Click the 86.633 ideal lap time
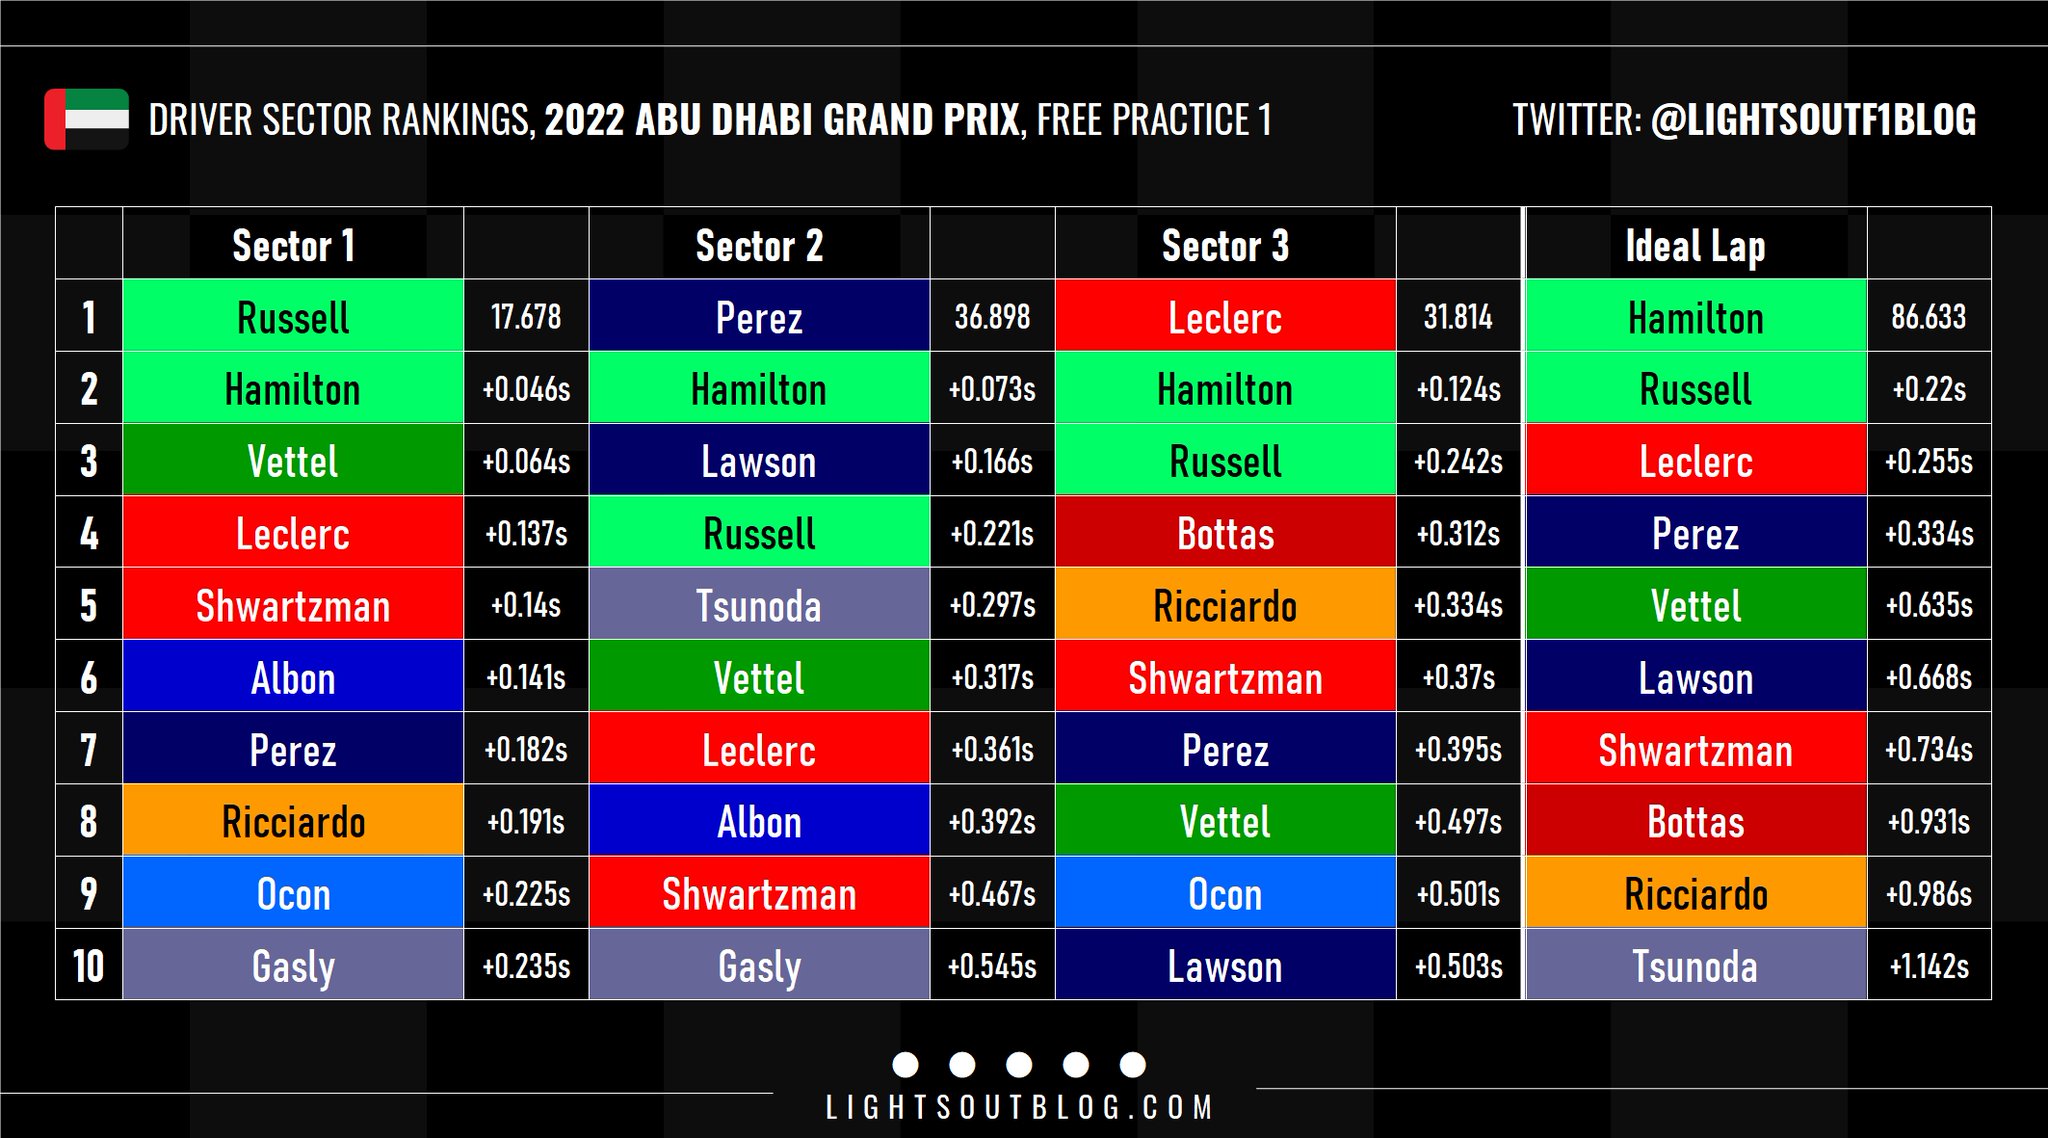 point(1929,316)
